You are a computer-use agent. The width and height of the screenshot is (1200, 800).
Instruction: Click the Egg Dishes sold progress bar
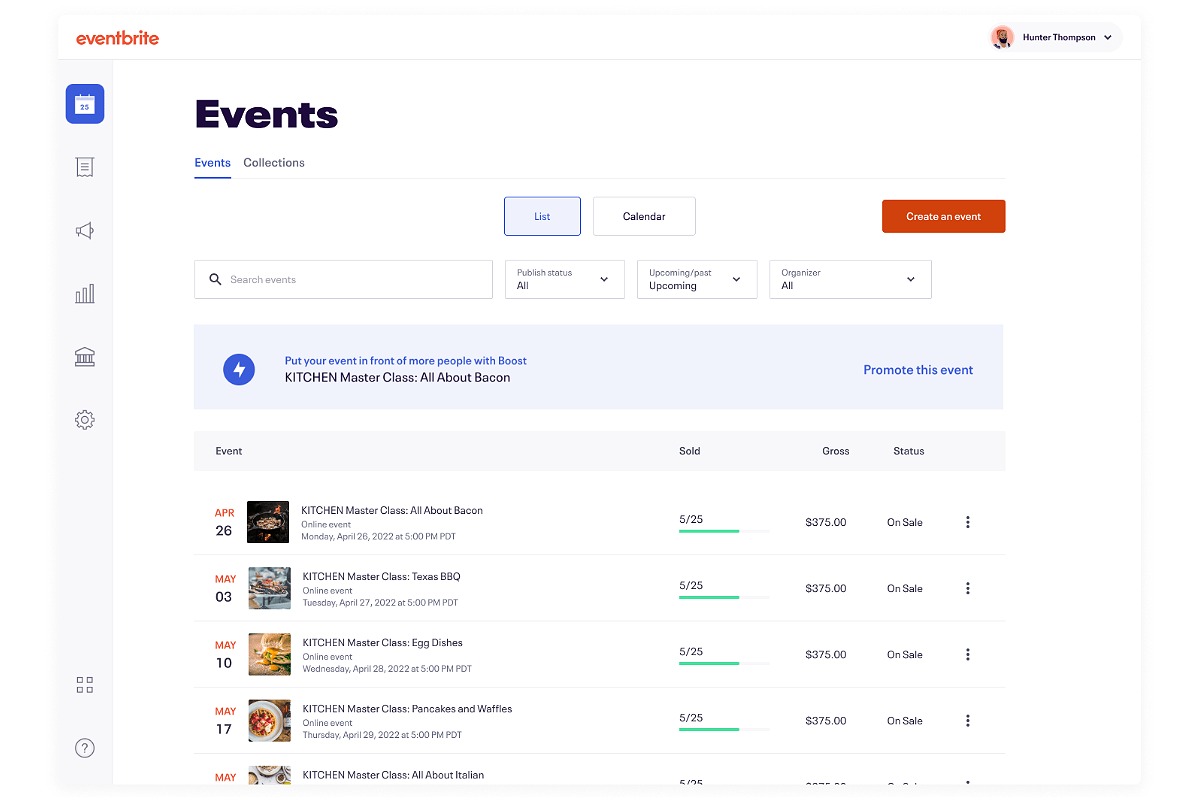[x=724, y=663]
